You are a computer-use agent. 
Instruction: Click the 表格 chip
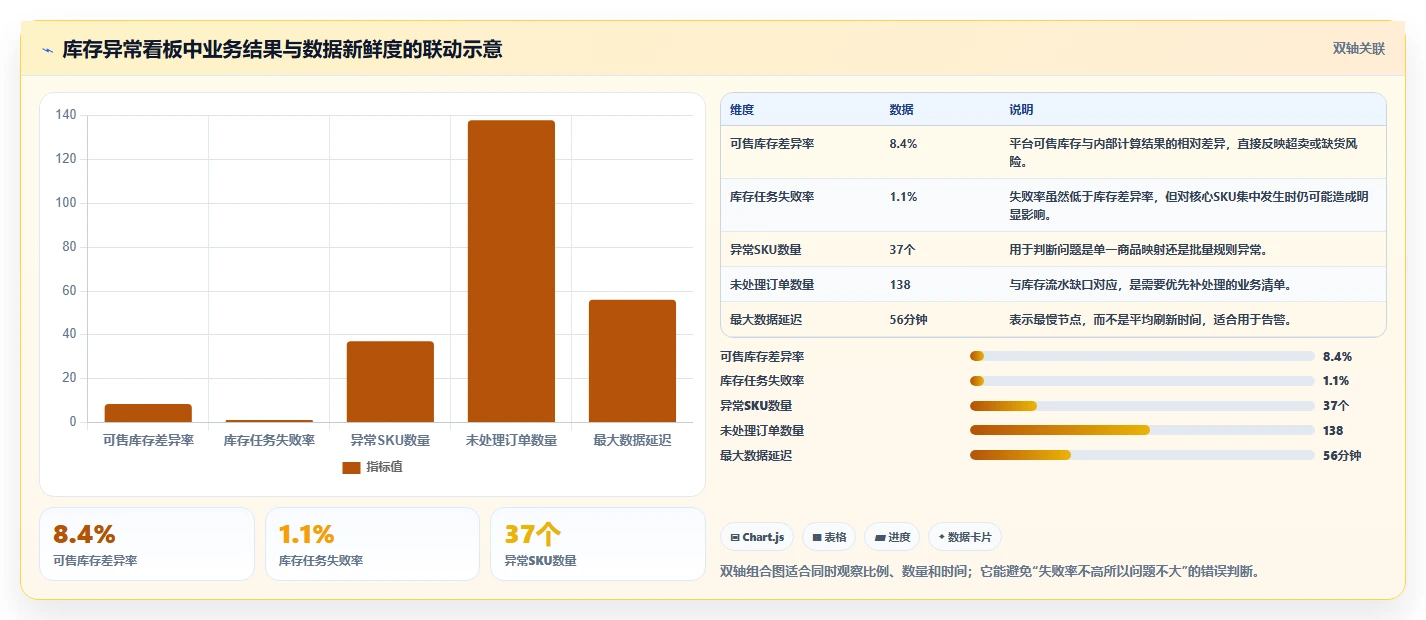pos(829,537)
